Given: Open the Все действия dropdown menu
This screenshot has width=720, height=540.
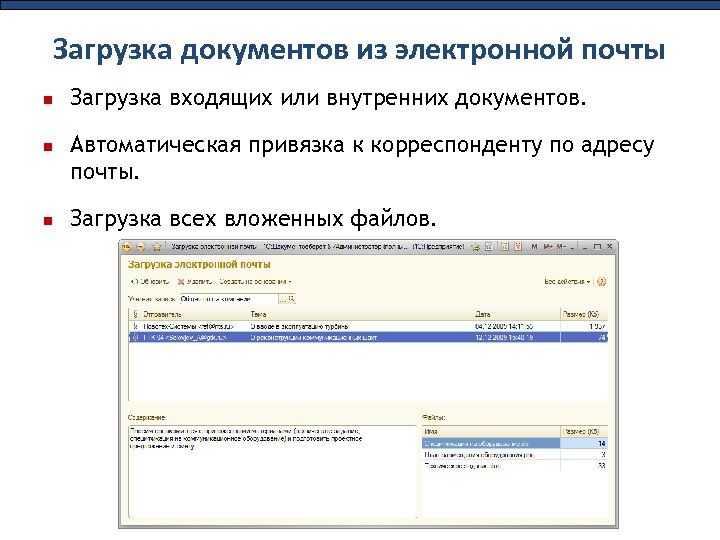Looking at the screenshot, I should [567, 281].
